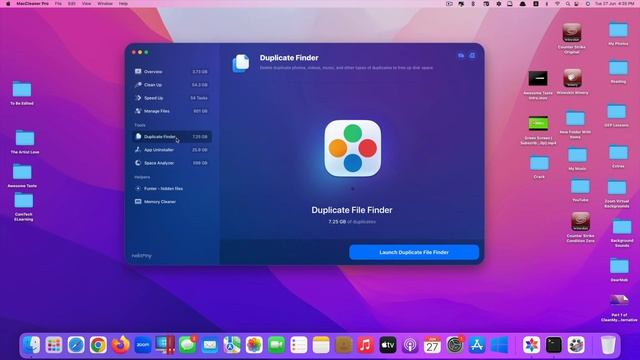The width and height of the screenshot is (640, 360).
Task: Open Safari from the Dock
Action: click(x=76, y=345)
